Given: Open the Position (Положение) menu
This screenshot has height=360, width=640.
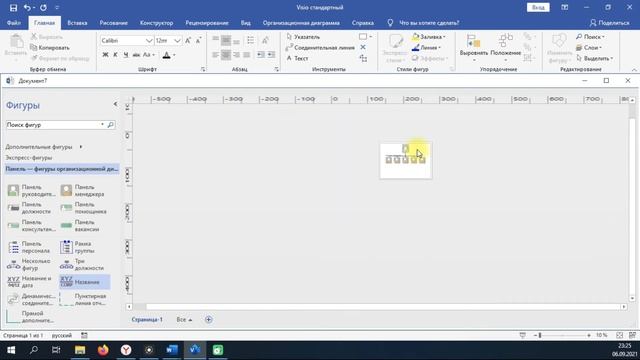Looking at the screenshot, I should (505, 48).
